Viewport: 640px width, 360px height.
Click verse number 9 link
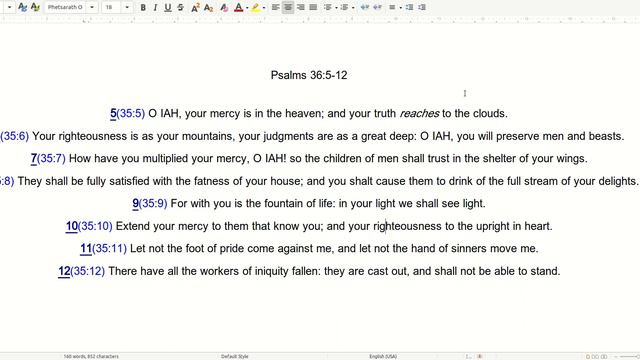tap(136, 203)
